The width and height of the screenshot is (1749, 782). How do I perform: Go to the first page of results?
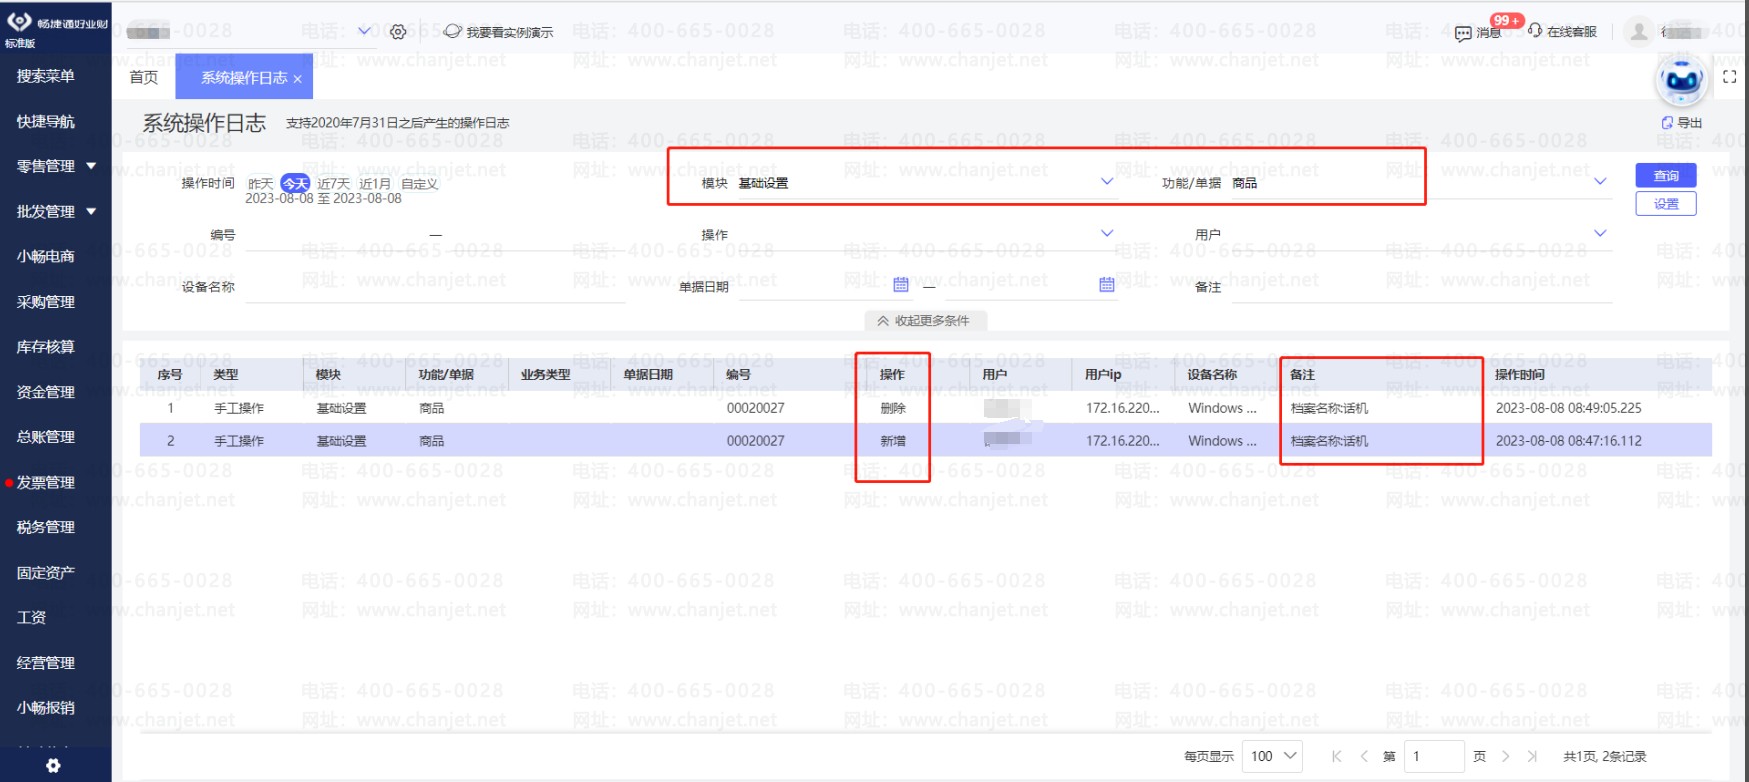(x=1336, y=756)
